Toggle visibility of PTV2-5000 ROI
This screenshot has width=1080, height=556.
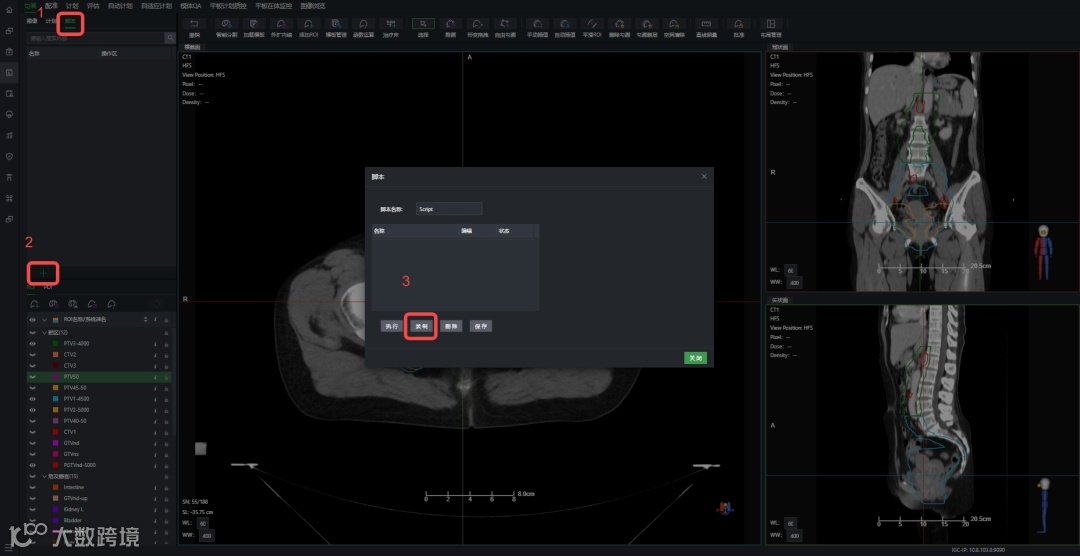click(x=32, y=410)
